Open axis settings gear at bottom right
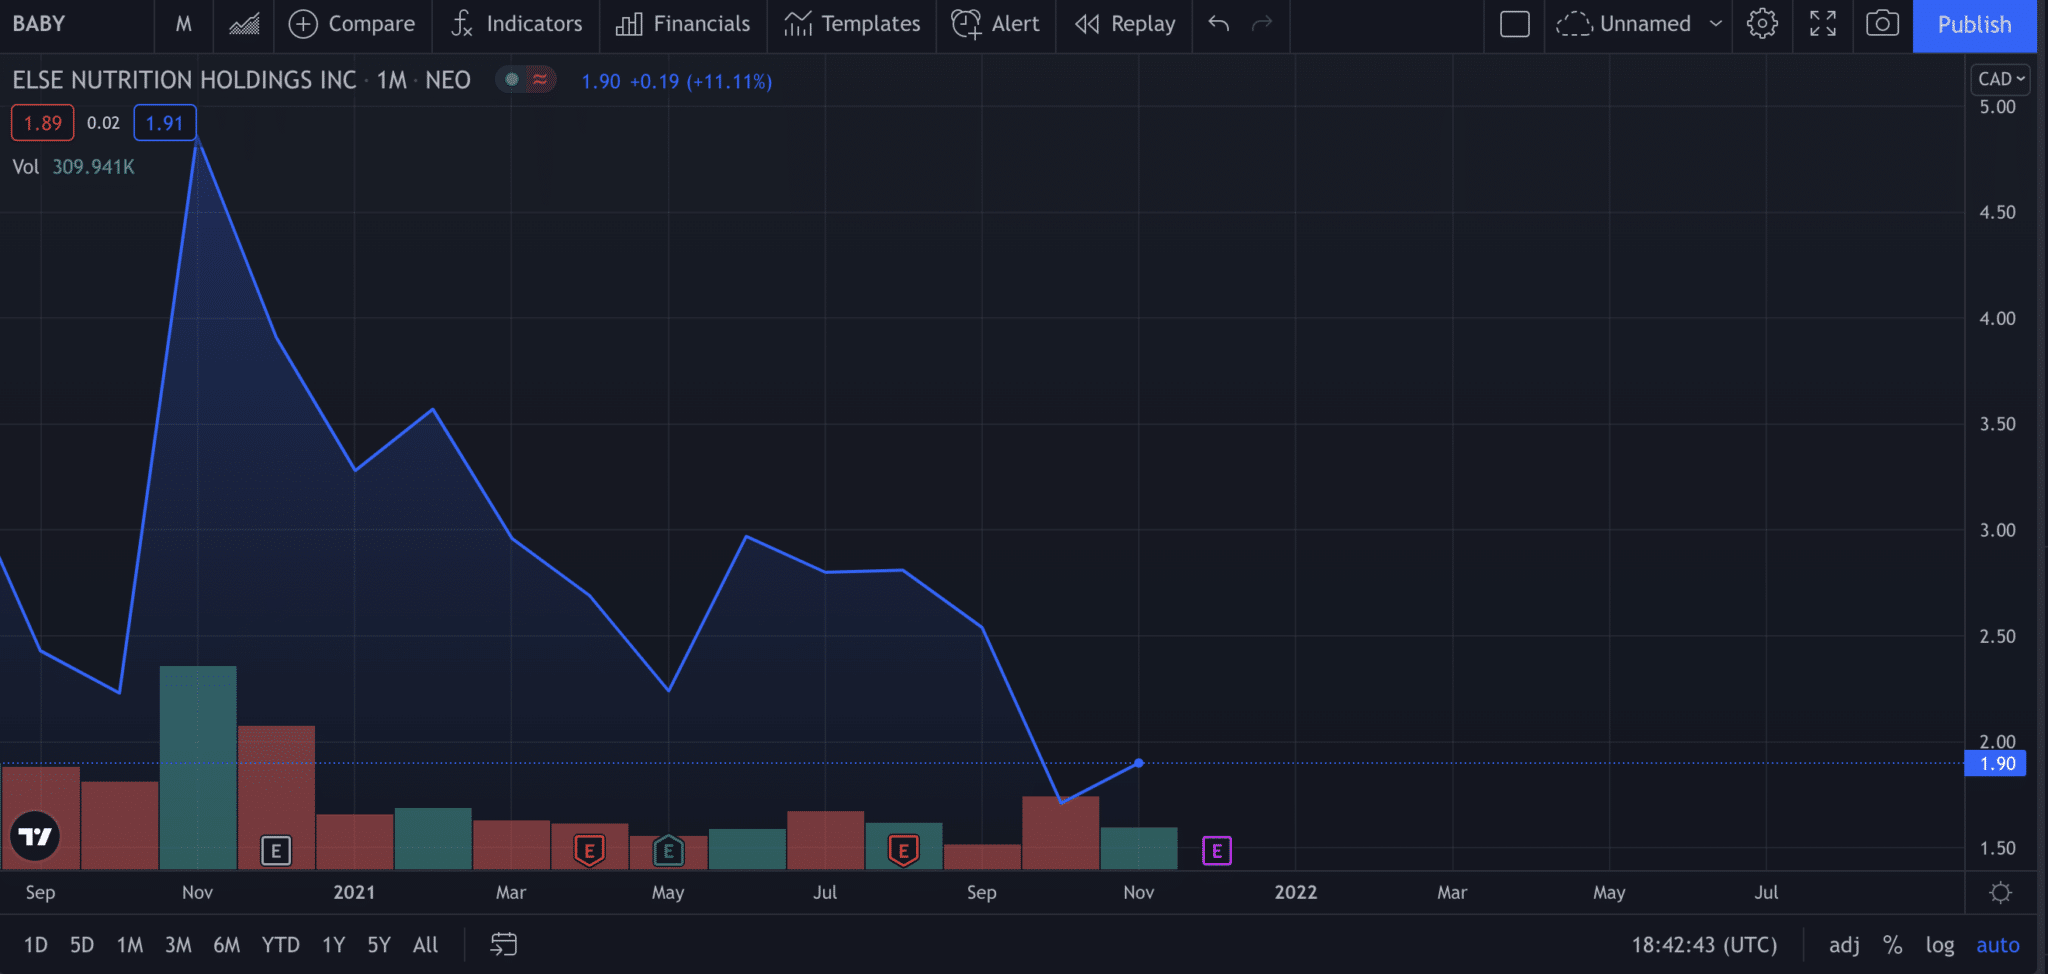2048x974 pixels. (2001, 893)
